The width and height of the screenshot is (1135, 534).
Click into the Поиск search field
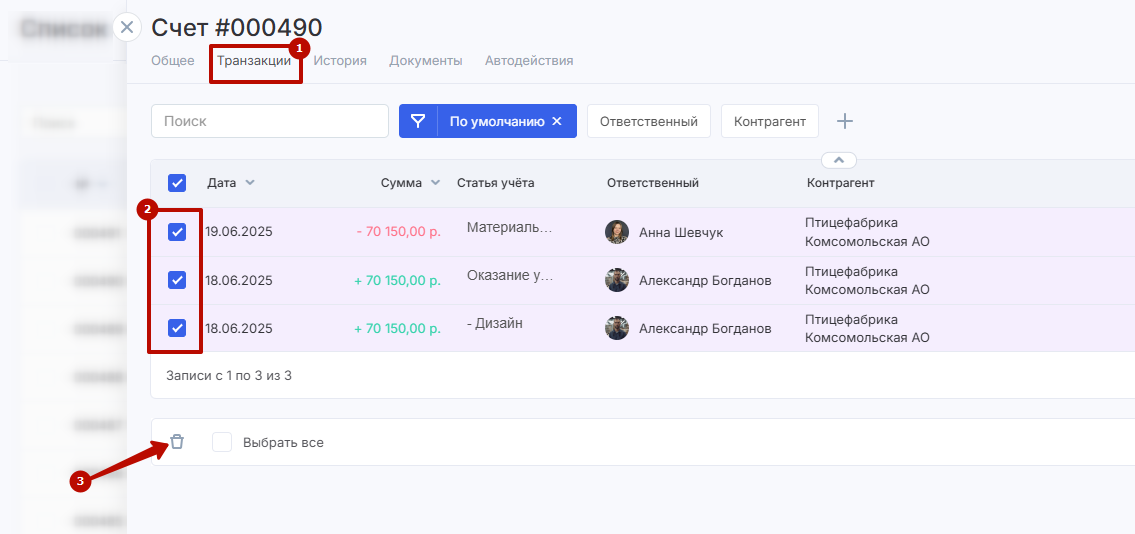pyautogui.click(x=270, y=121)
